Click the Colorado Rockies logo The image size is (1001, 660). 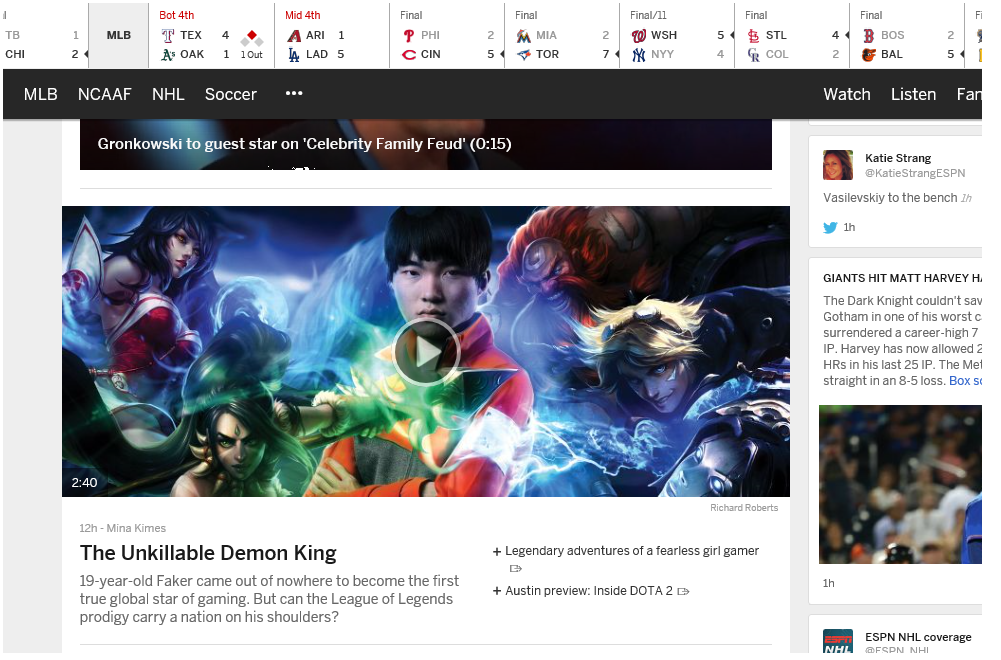(753, 55)
